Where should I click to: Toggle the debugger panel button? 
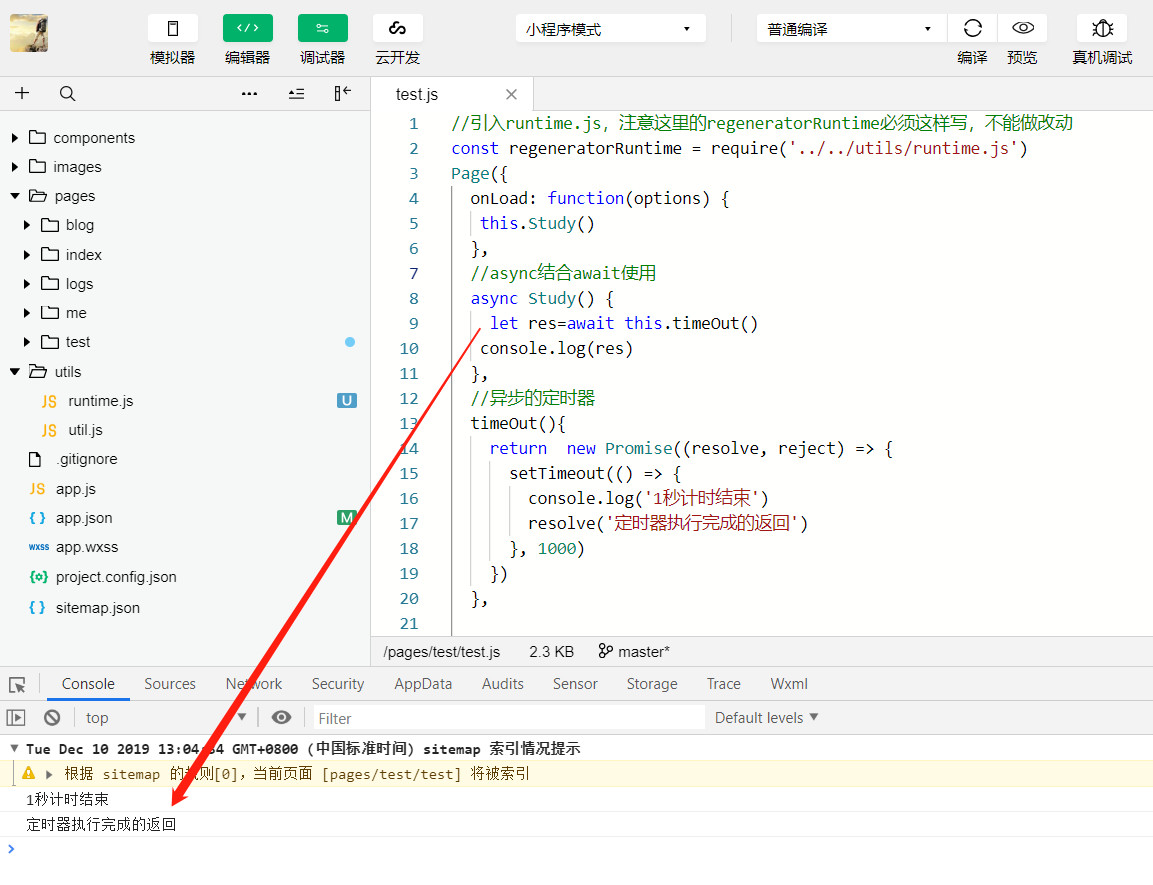pos(322,29)
